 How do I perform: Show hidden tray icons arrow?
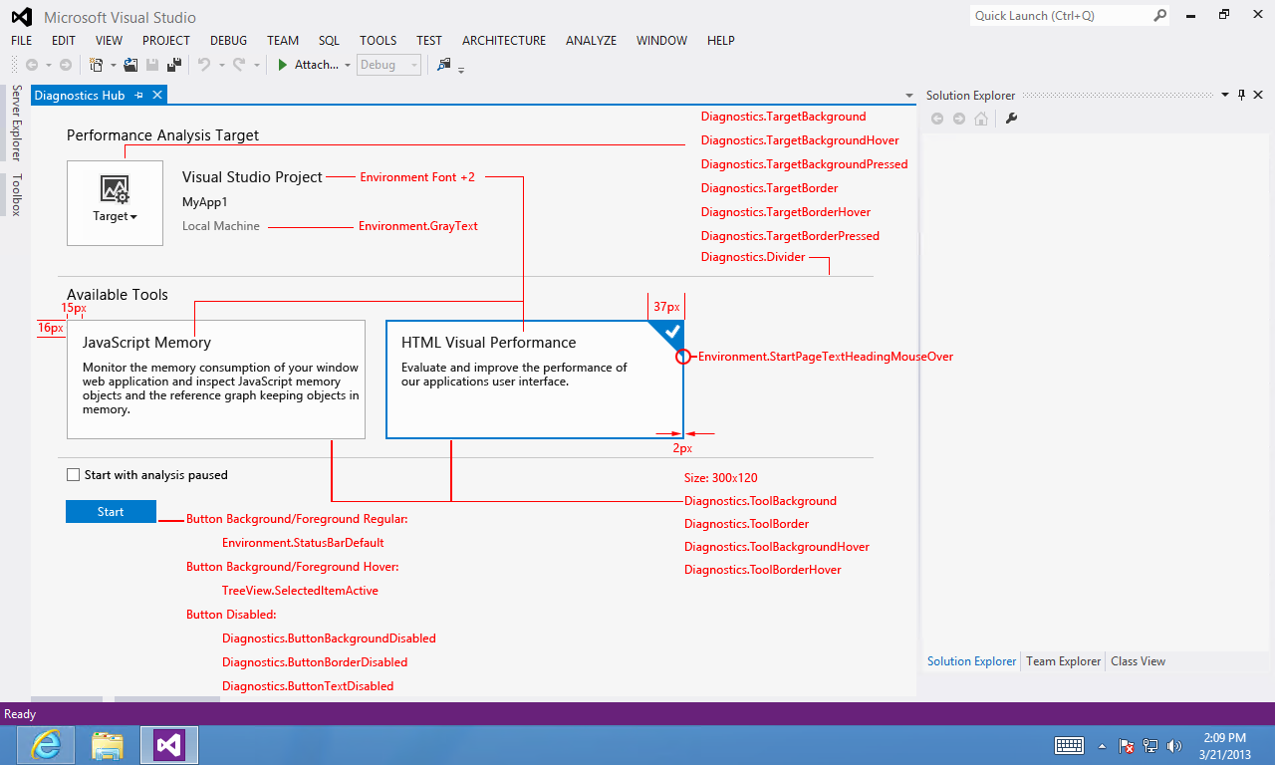[1102, 746]
